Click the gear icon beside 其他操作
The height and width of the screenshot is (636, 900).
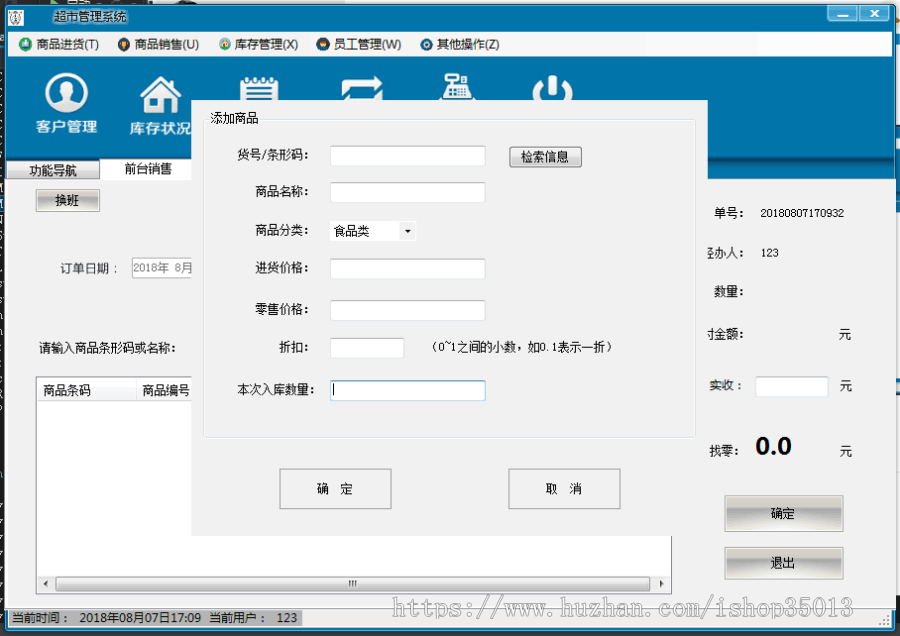tap(426, 44)
